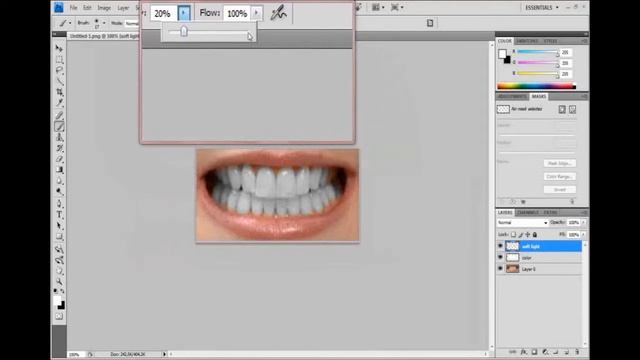Open the layer Fill dropdown arrow
The image size is (640, 360).
click(584, 235)
